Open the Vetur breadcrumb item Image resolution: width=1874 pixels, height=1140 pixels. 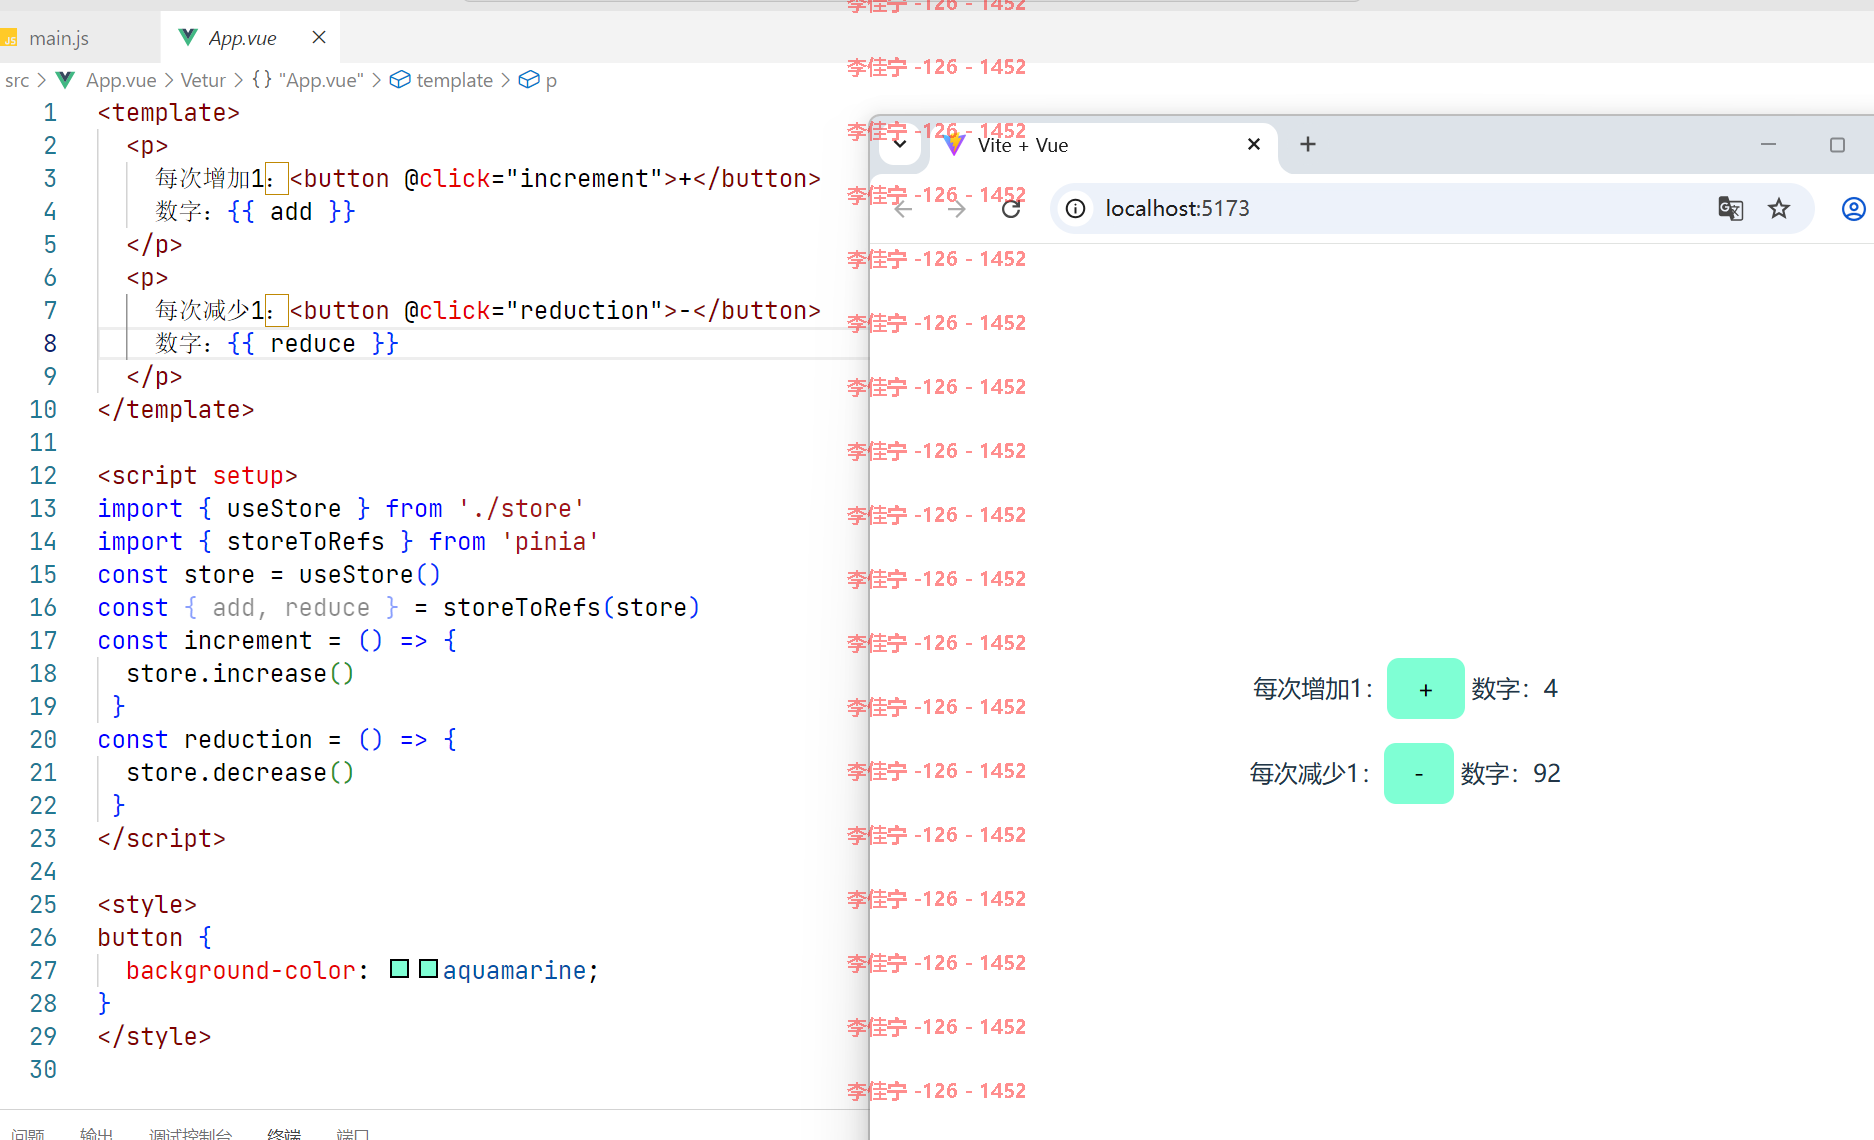(203, 80)
